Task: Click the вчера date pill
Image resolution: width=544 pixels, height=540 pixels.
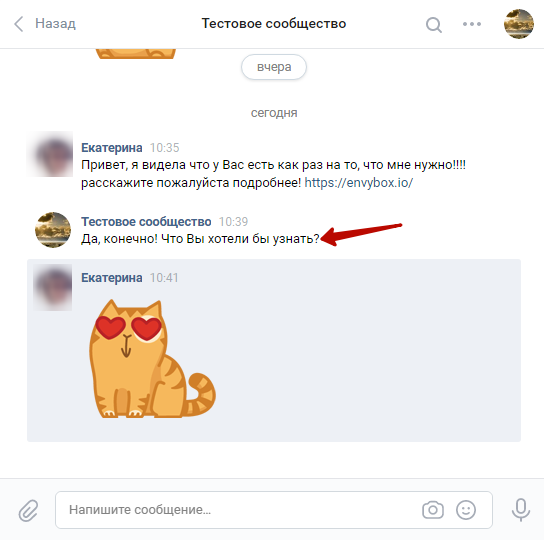Action: tap(274, 67)
